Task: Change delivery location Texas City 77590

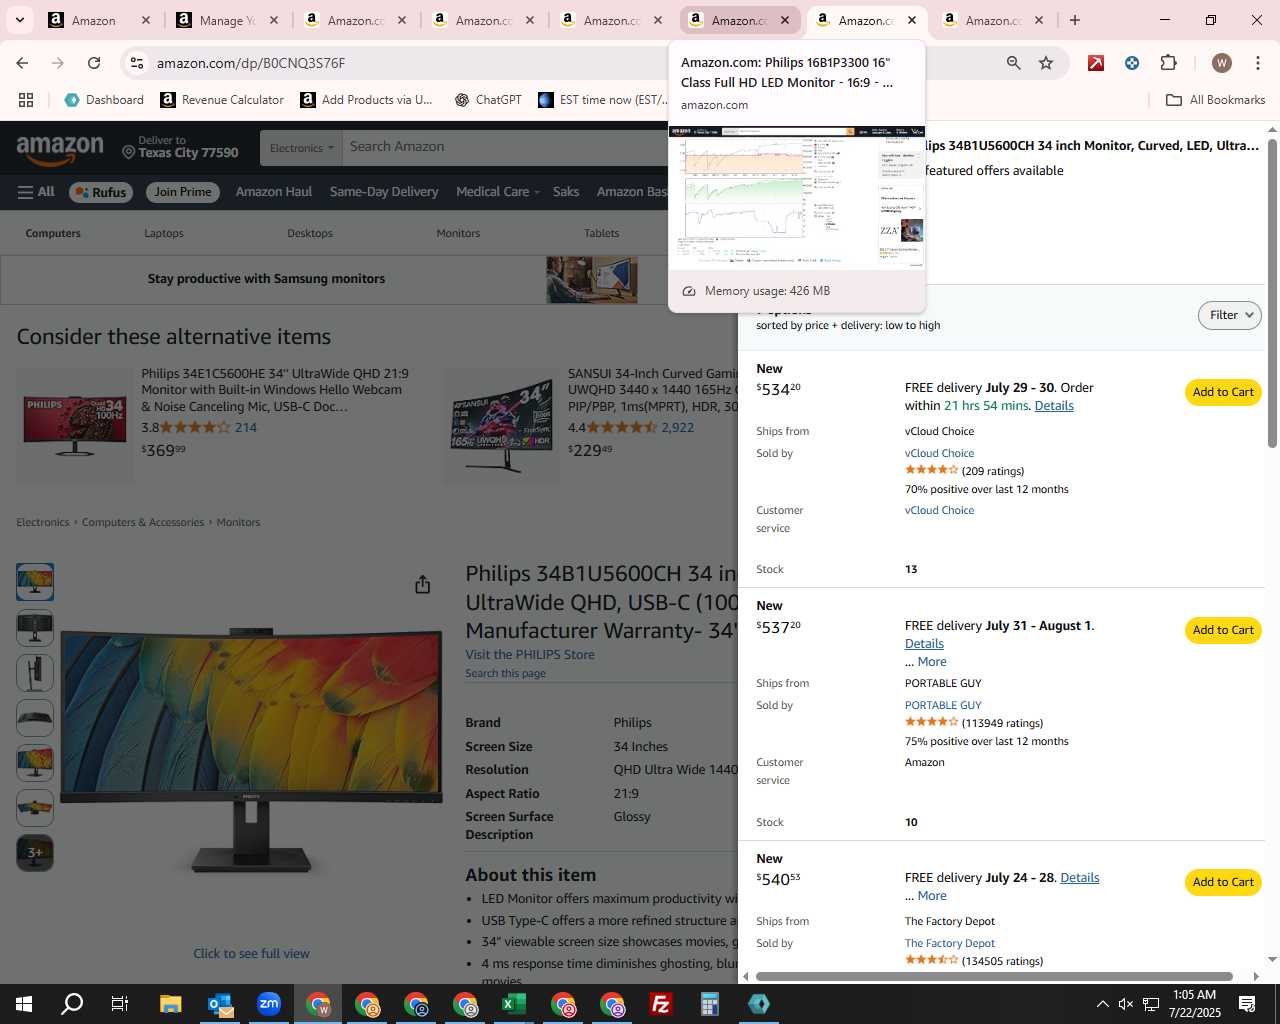Action: pos(180,147)
